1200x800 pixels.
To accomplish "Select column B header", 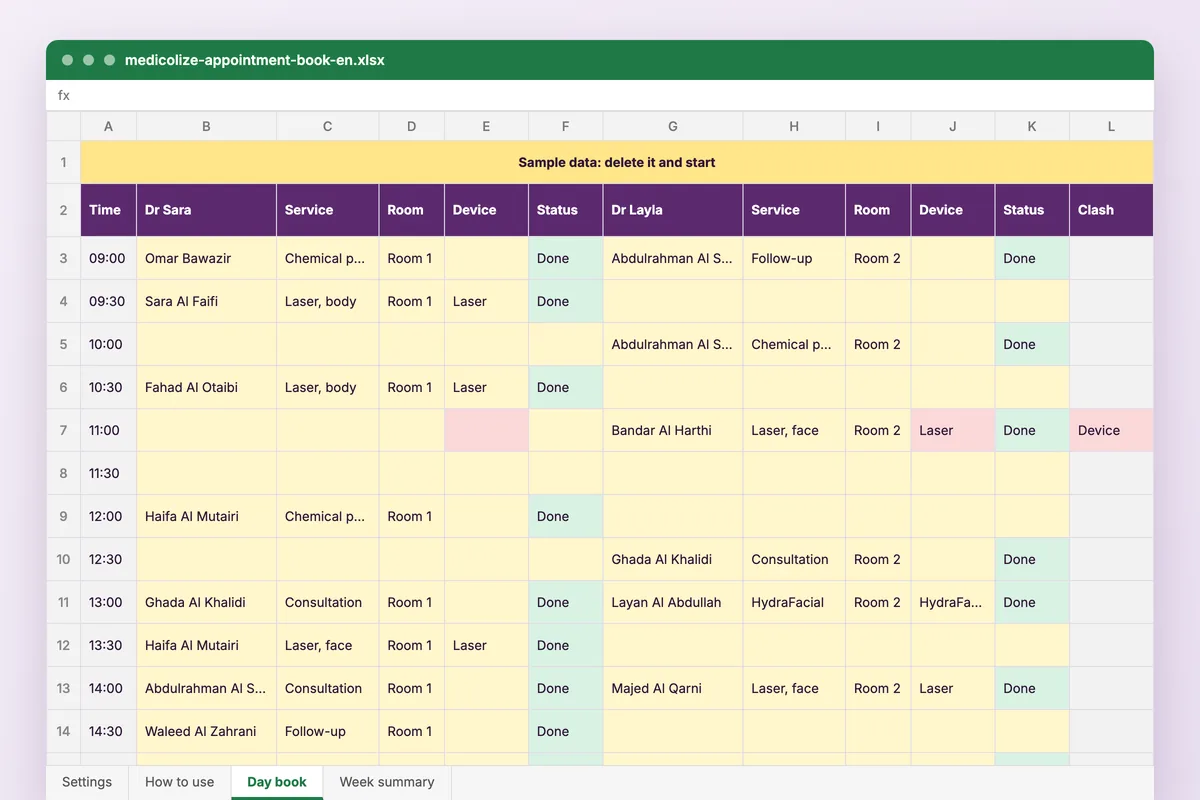I will 206,126.
